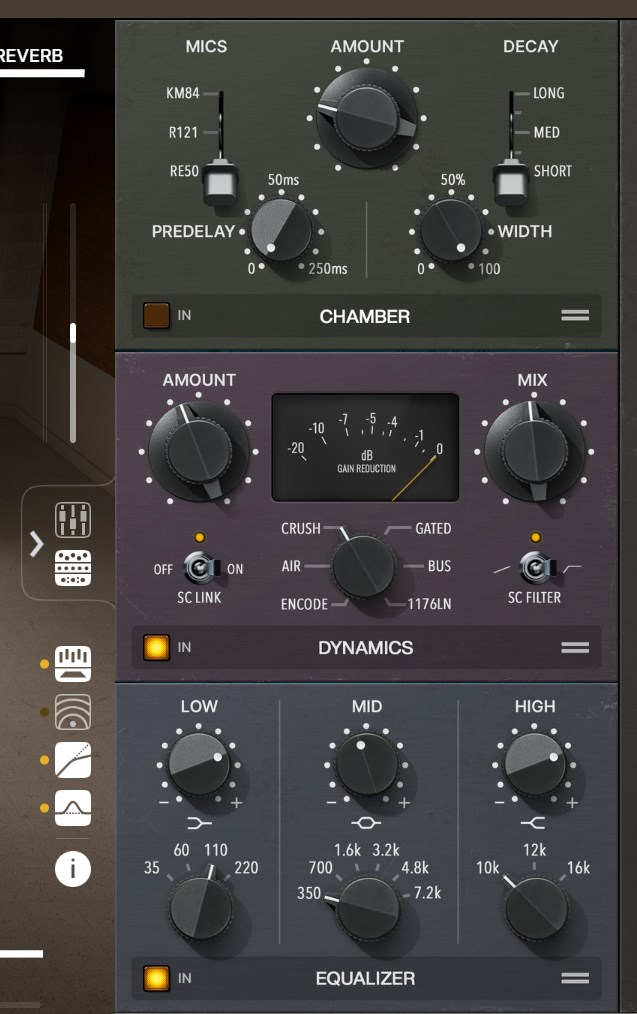Select the effects rack view icon
Viewport: 637px width, 1014px height.
click(73, 567)
